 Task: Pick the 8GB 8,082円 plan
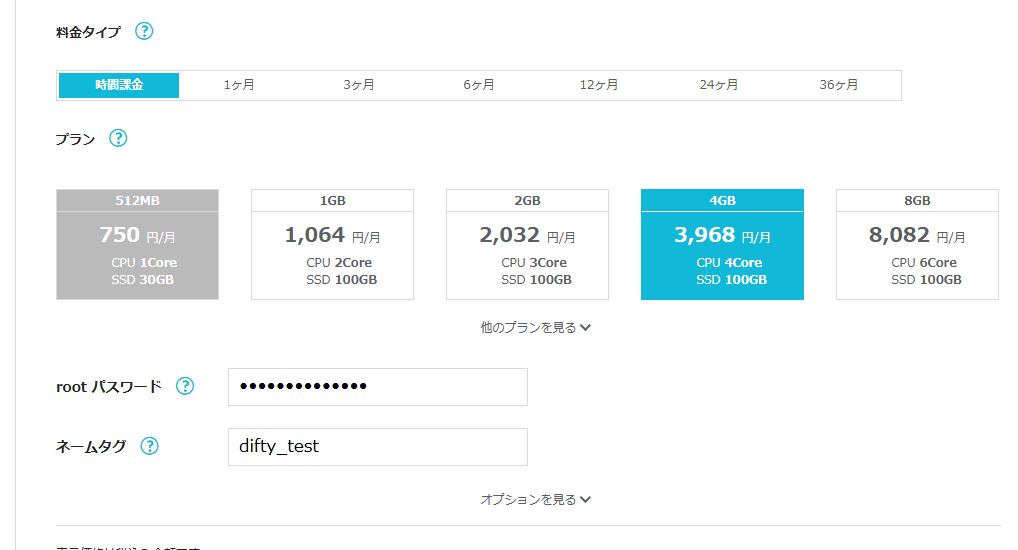point(917,245)
